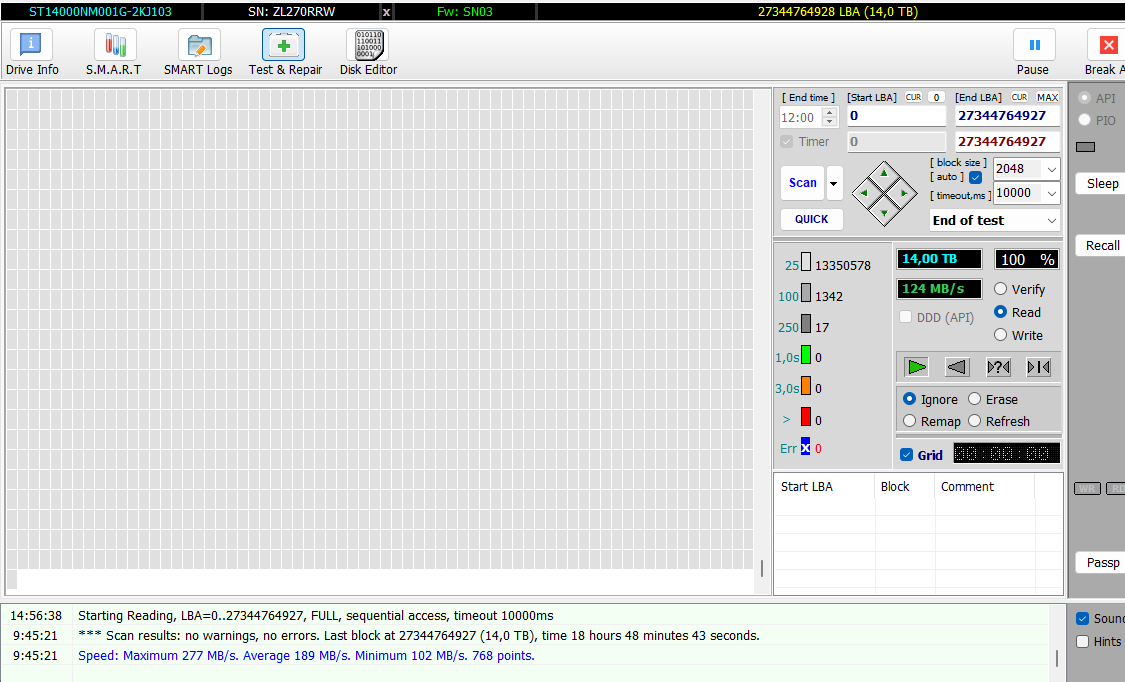The width and height of the screenshot is (1125, 682).
Task: Select the Erase error action
Action: coord(974,399)
